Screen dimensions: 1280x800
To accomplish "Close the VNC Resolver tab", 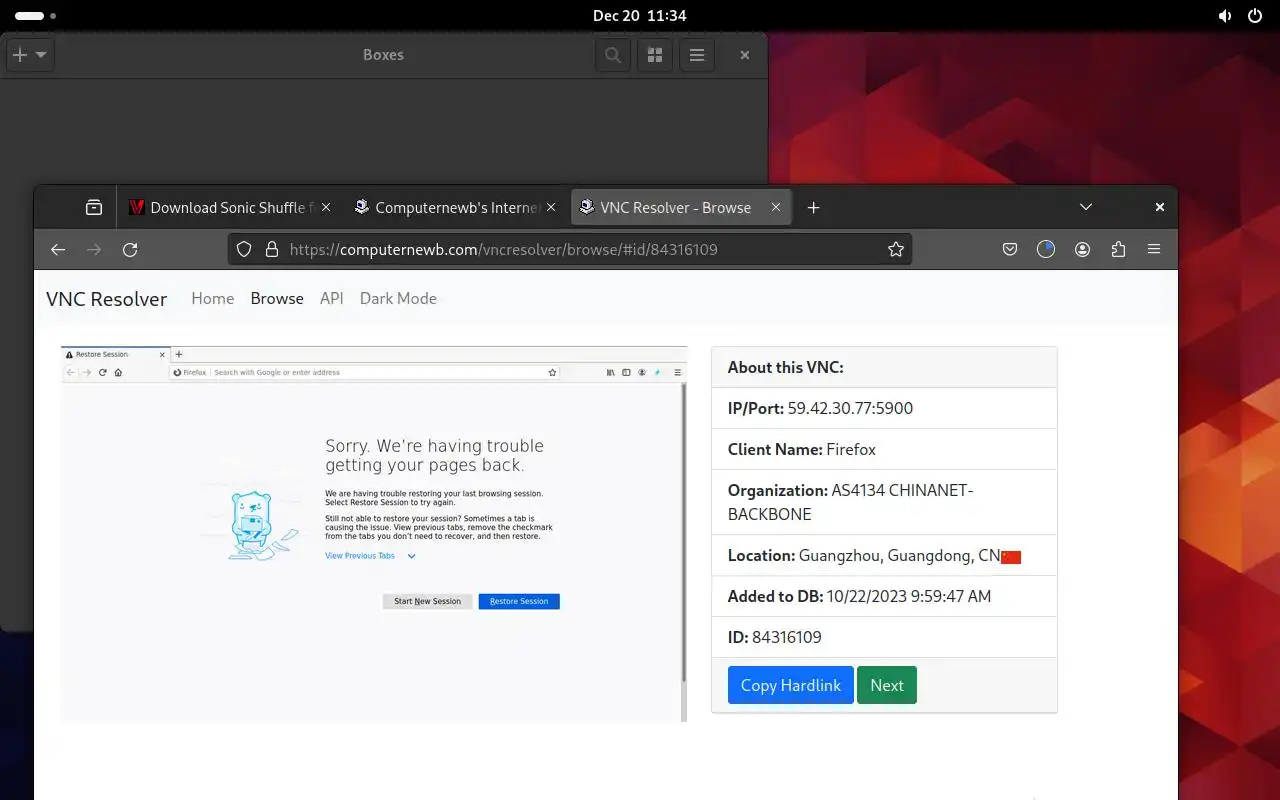I will click(776, 208).
